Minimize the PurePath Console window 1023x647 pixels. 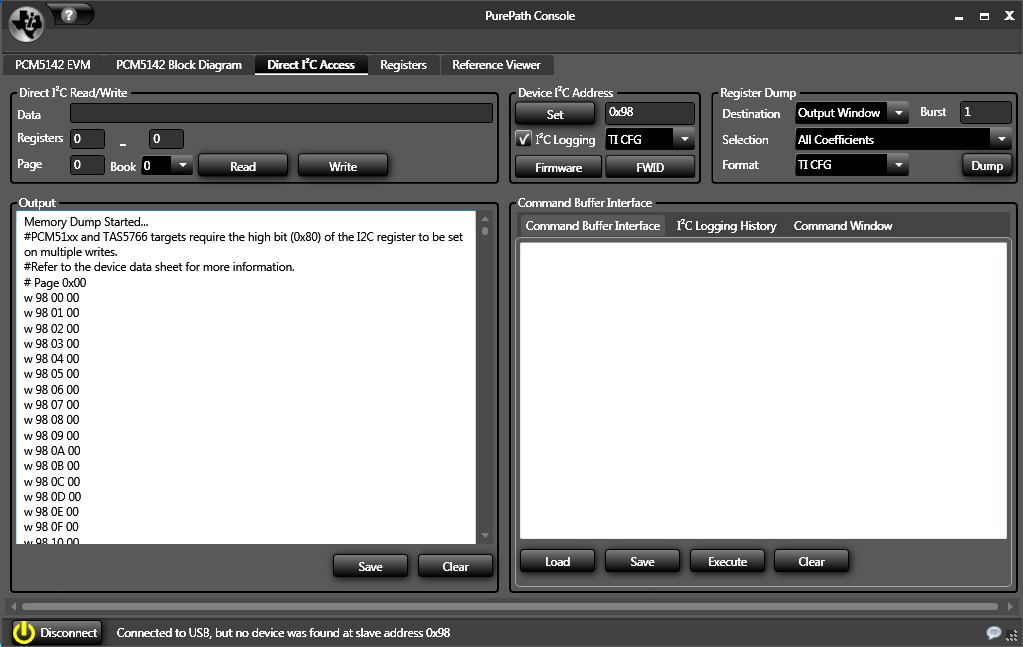(x=958, y=16)
